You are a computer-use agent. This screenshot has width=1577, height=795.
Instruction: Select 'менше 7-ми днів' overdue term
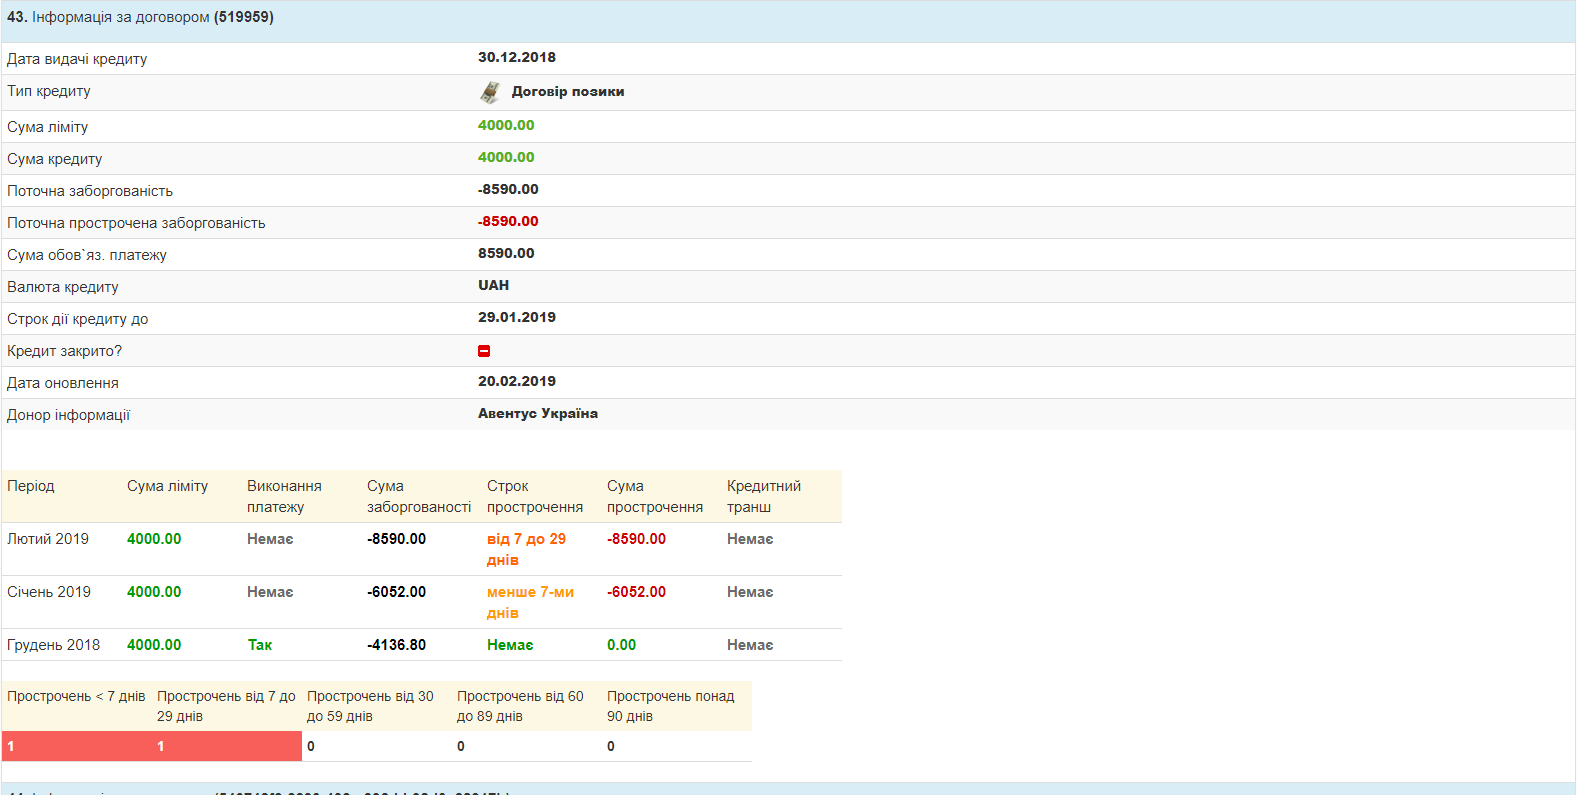pyautogui.click(x=531, y=603)
